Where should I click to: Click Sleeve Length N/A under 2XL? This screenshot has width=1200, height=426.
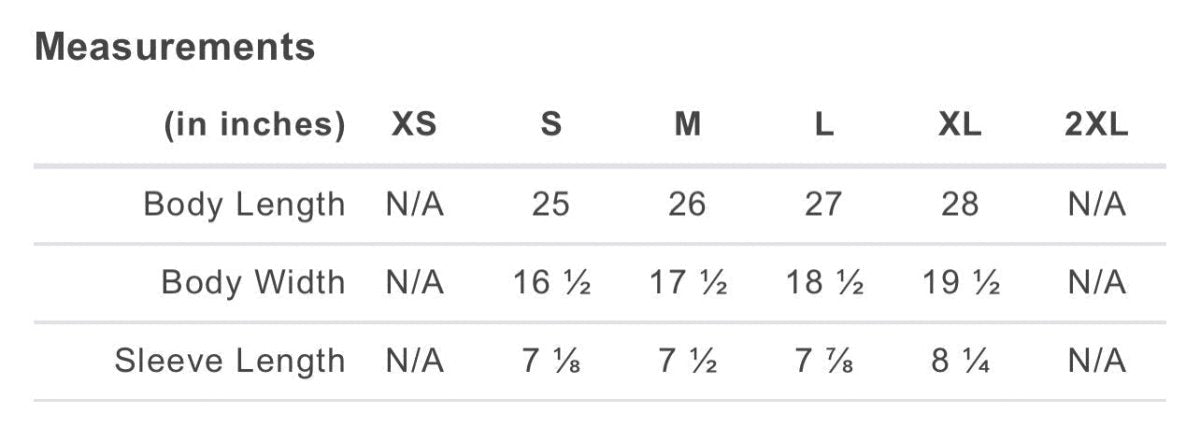[1096, 361]
